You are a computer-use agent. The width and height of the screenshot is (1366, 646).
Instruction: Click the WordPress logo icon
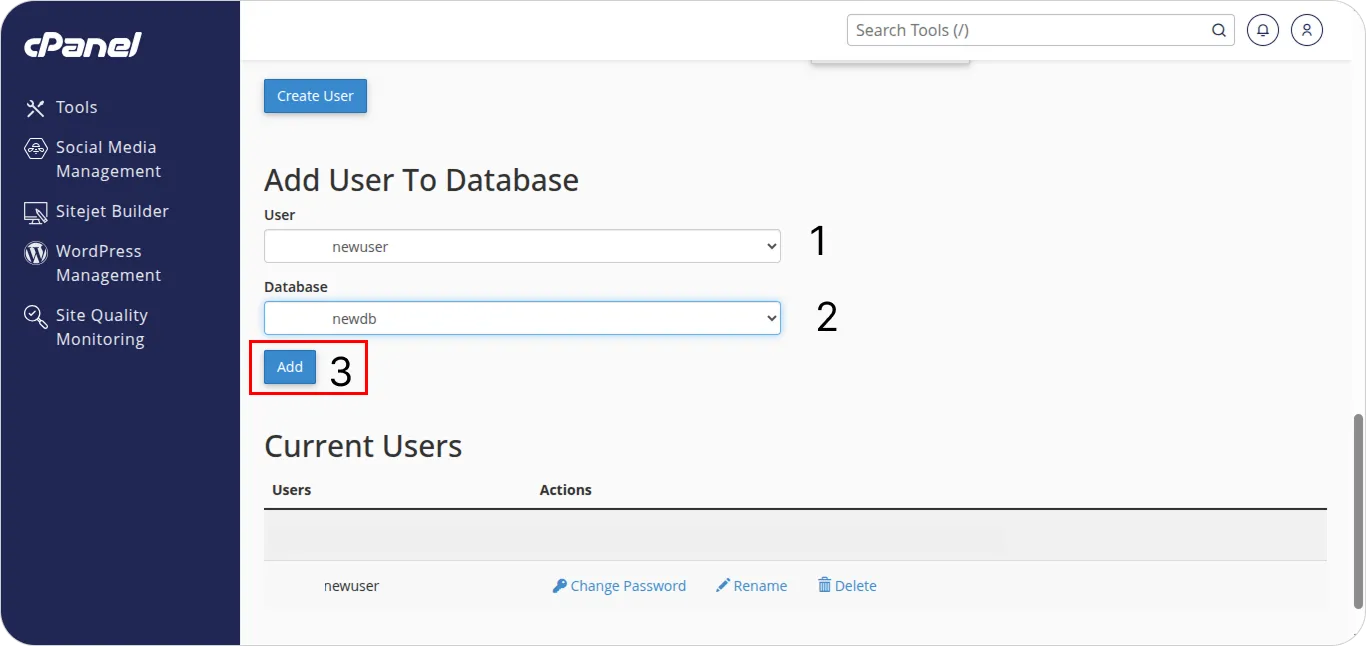36,252
